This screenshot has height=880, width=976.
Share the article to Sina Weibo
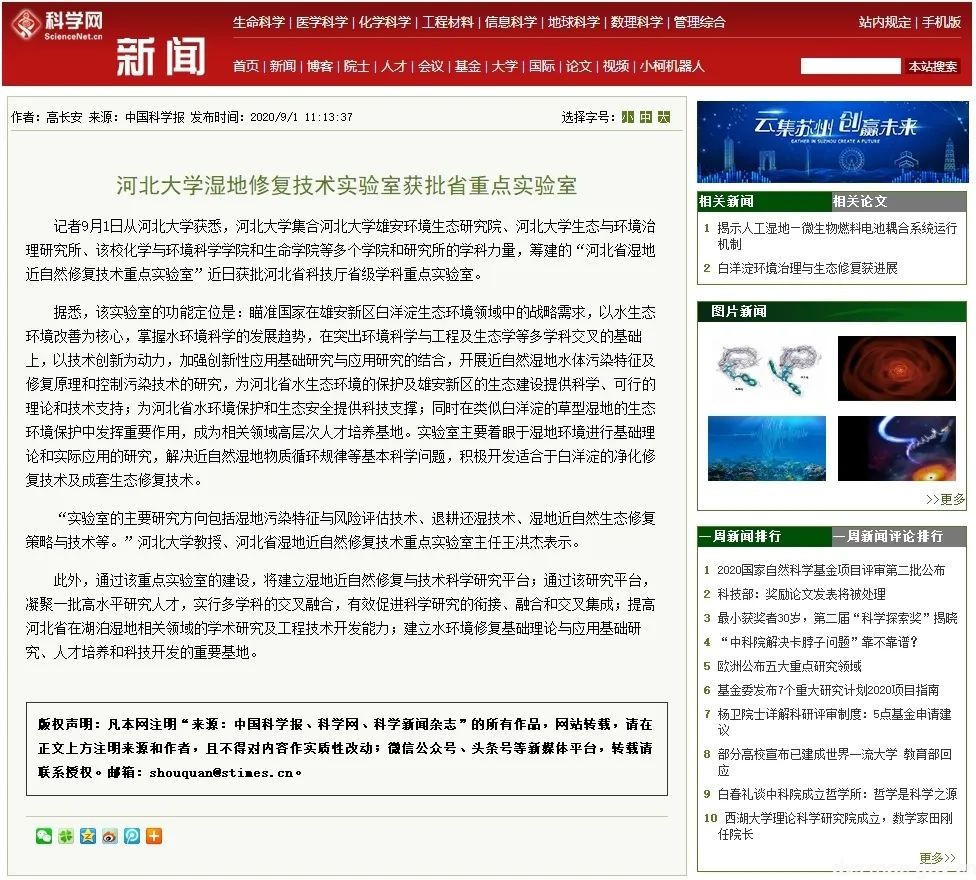[x=109, y=835]
